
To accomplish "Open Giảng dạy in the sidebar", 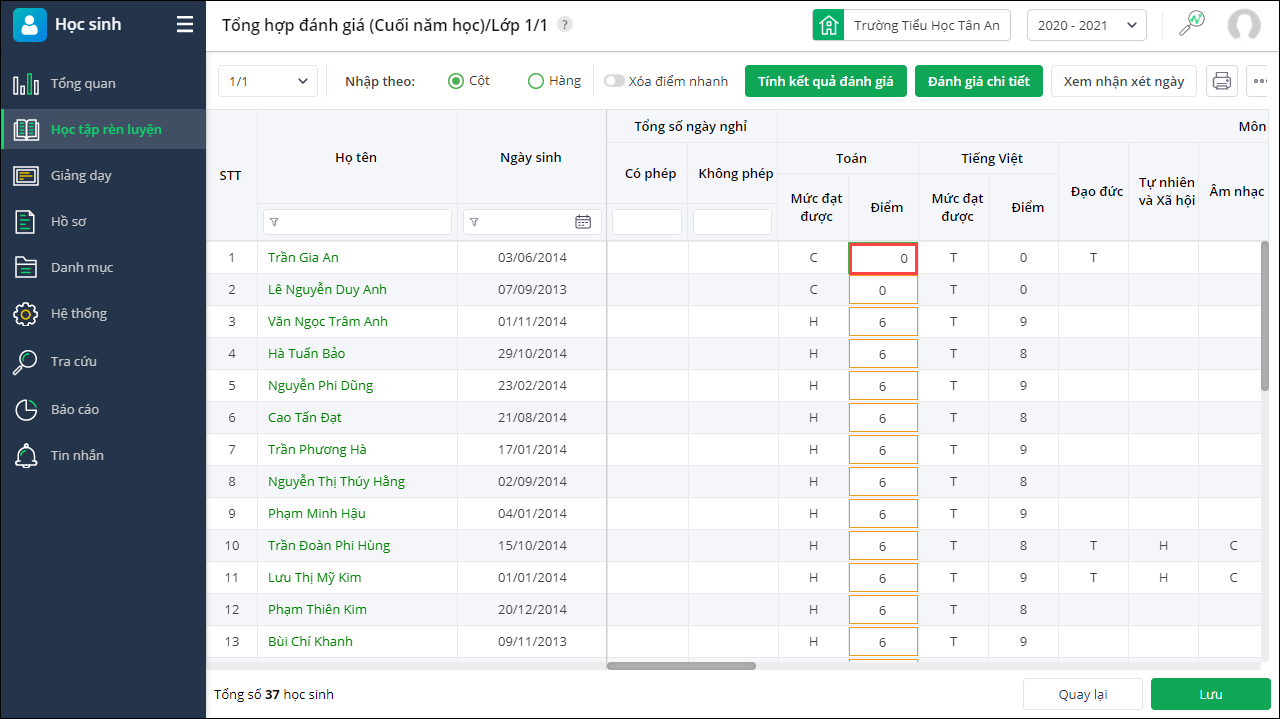I will click(81, 176).
